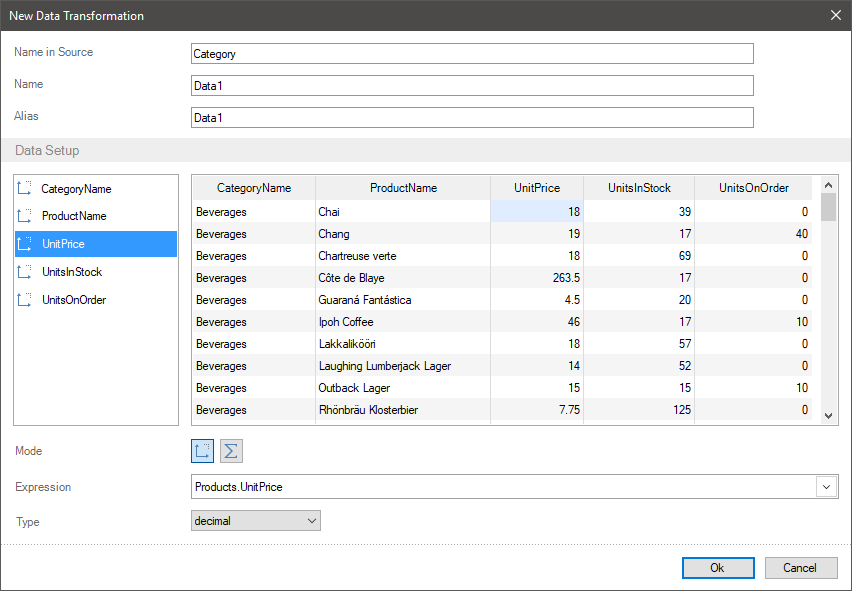This screenshot has width=852, height=591.
Task: Click the UnitsInStock column header
Action: (x=639, y=188)
